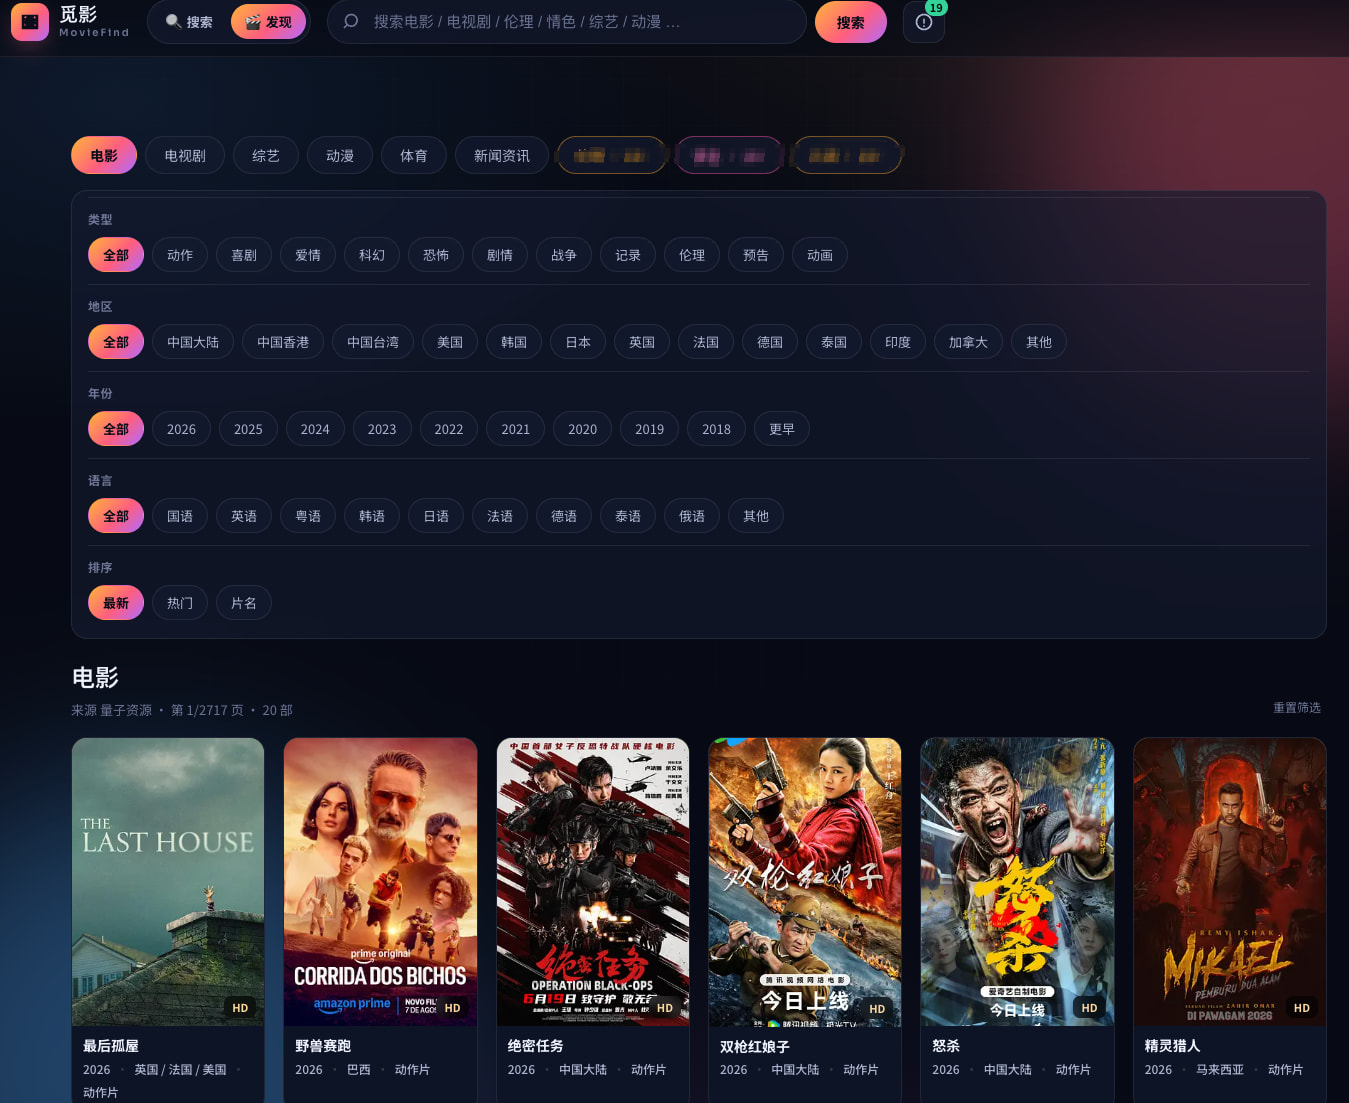The height and width of the screenshot is (1103, 1349).
Task: Select the 记录 genre filter
Action: [628, 255]
